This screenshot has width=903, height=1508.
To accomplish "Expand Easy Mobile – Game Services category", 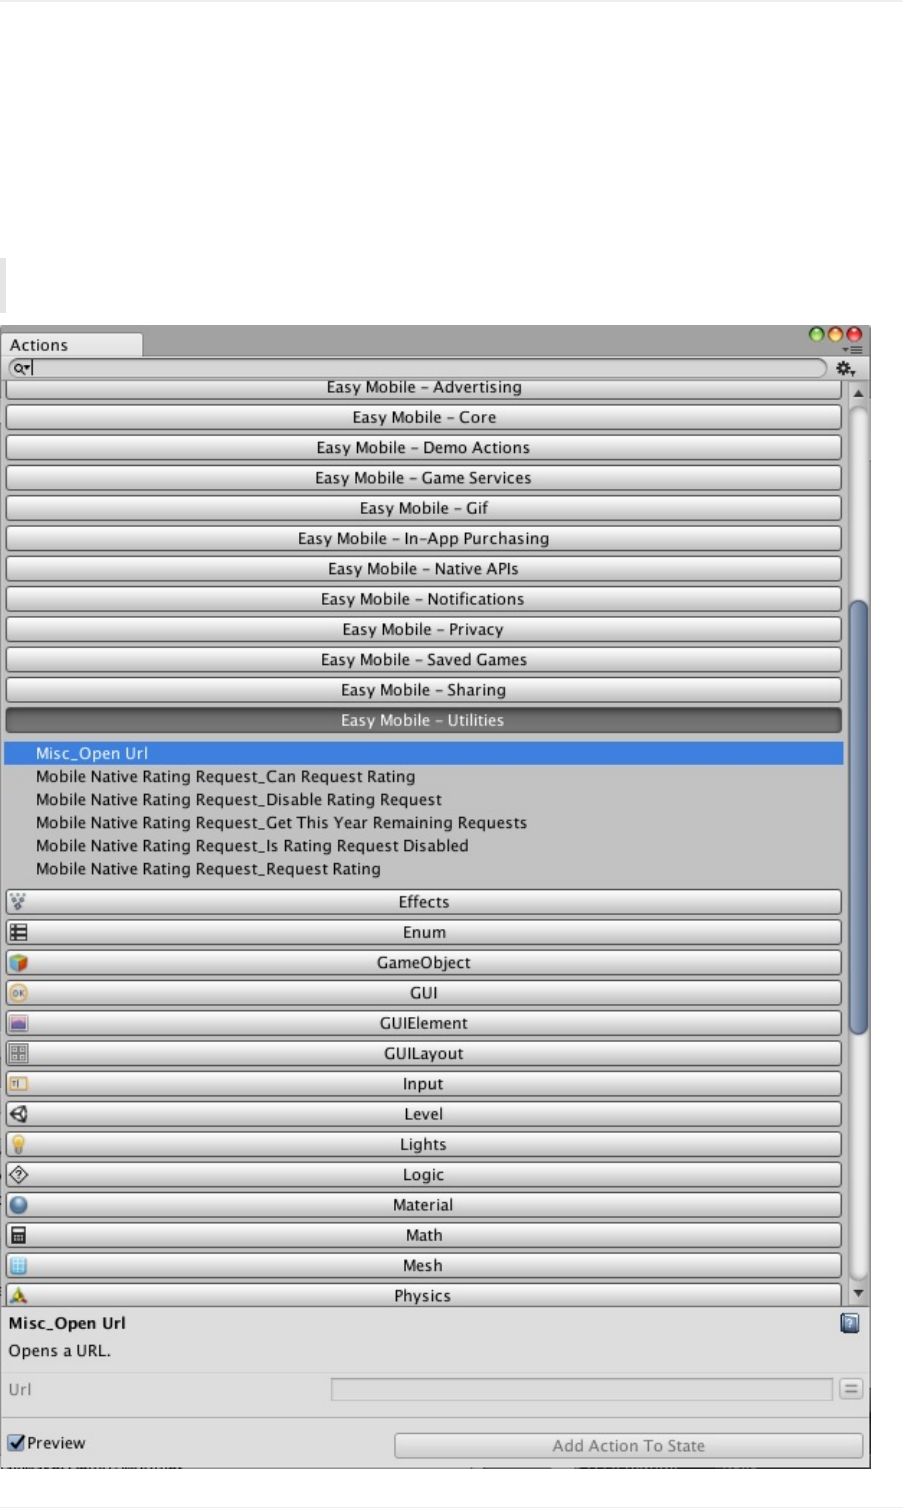I will pyautogui.click(x=424, y=478).
